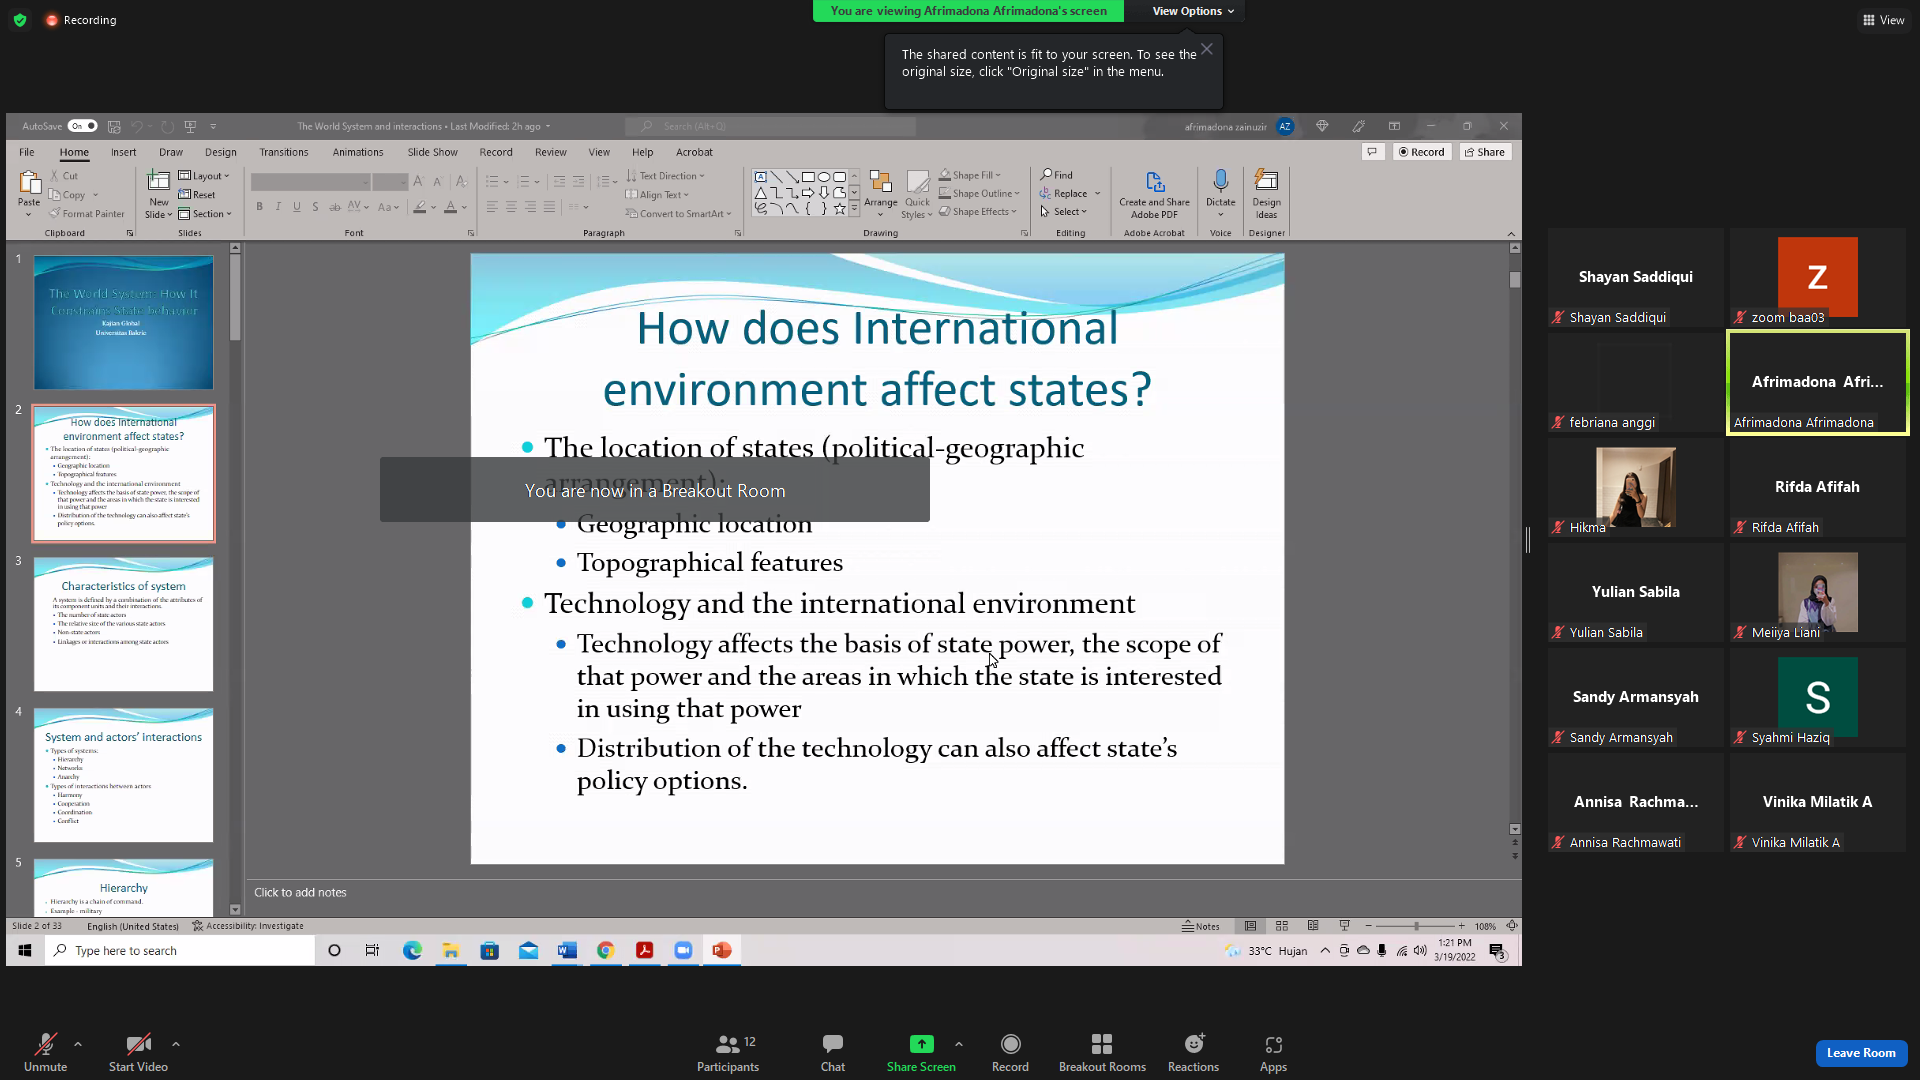This screenshot has width=1920, height=1080.
Task: Open slide Layout dropdown
Action: coord(204,176)
